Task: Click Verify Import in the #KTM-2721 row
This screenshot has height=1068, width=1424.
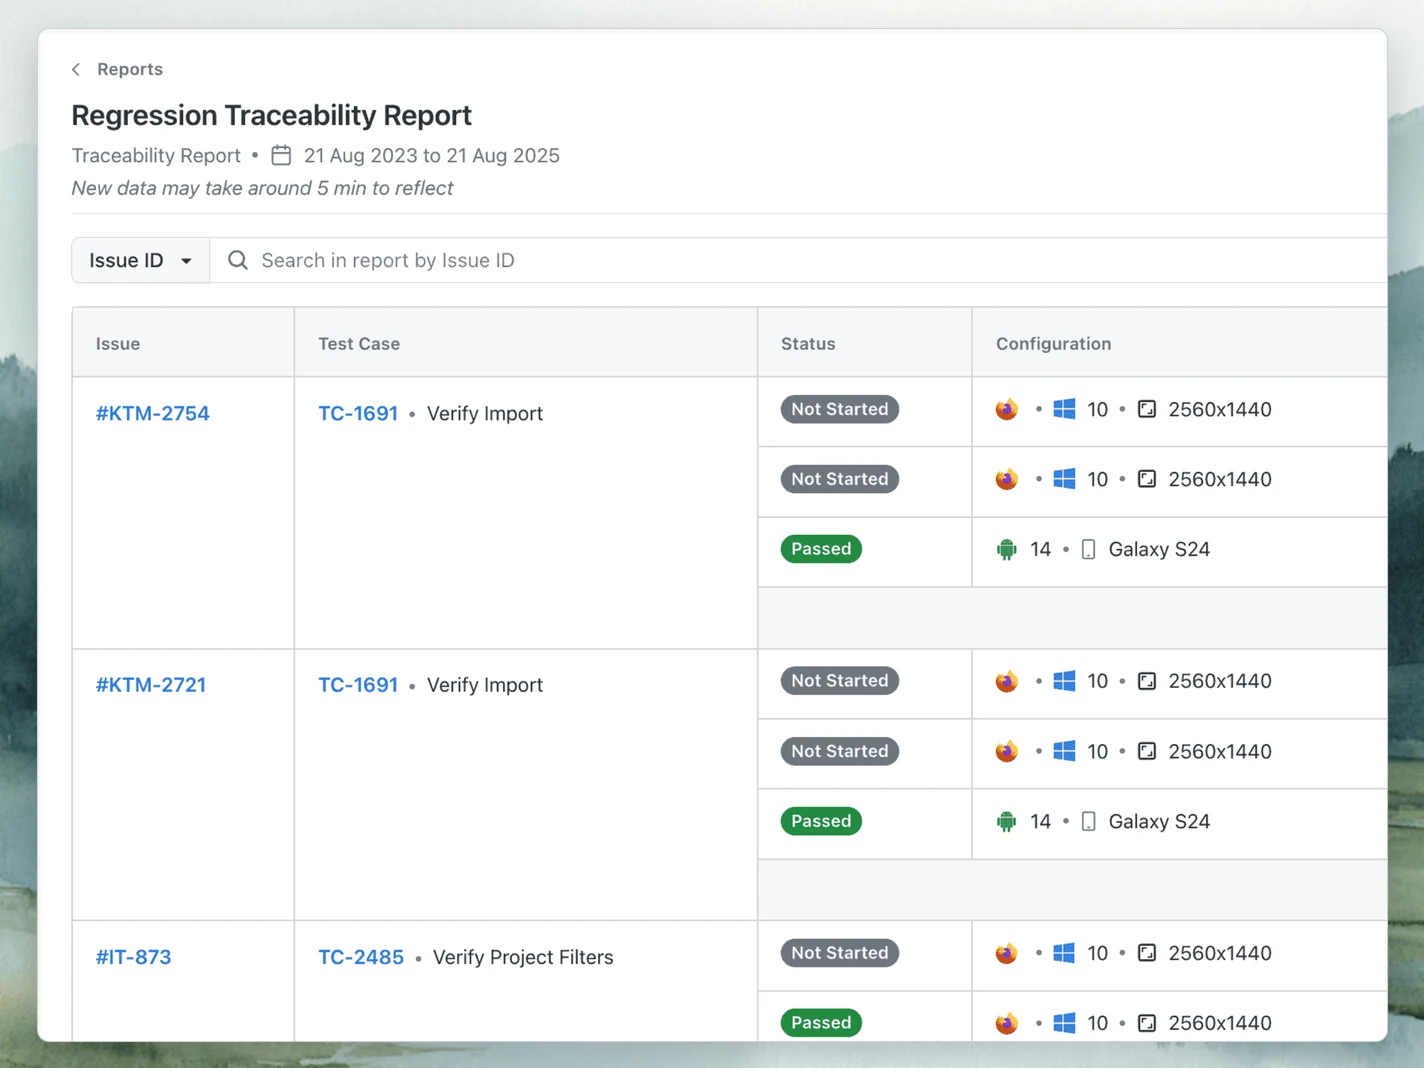Action: pyautogui.click(x=485, y=685)
